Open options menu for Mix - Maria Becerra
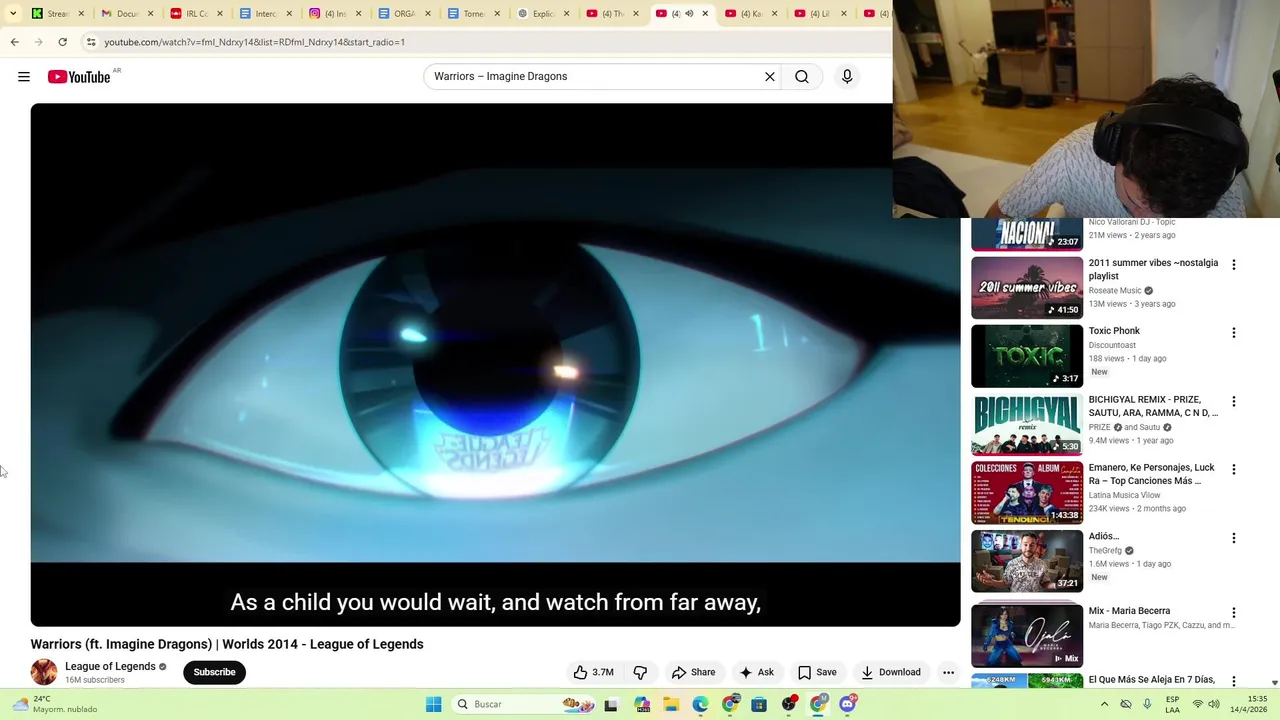 [x=1234, y=613]
